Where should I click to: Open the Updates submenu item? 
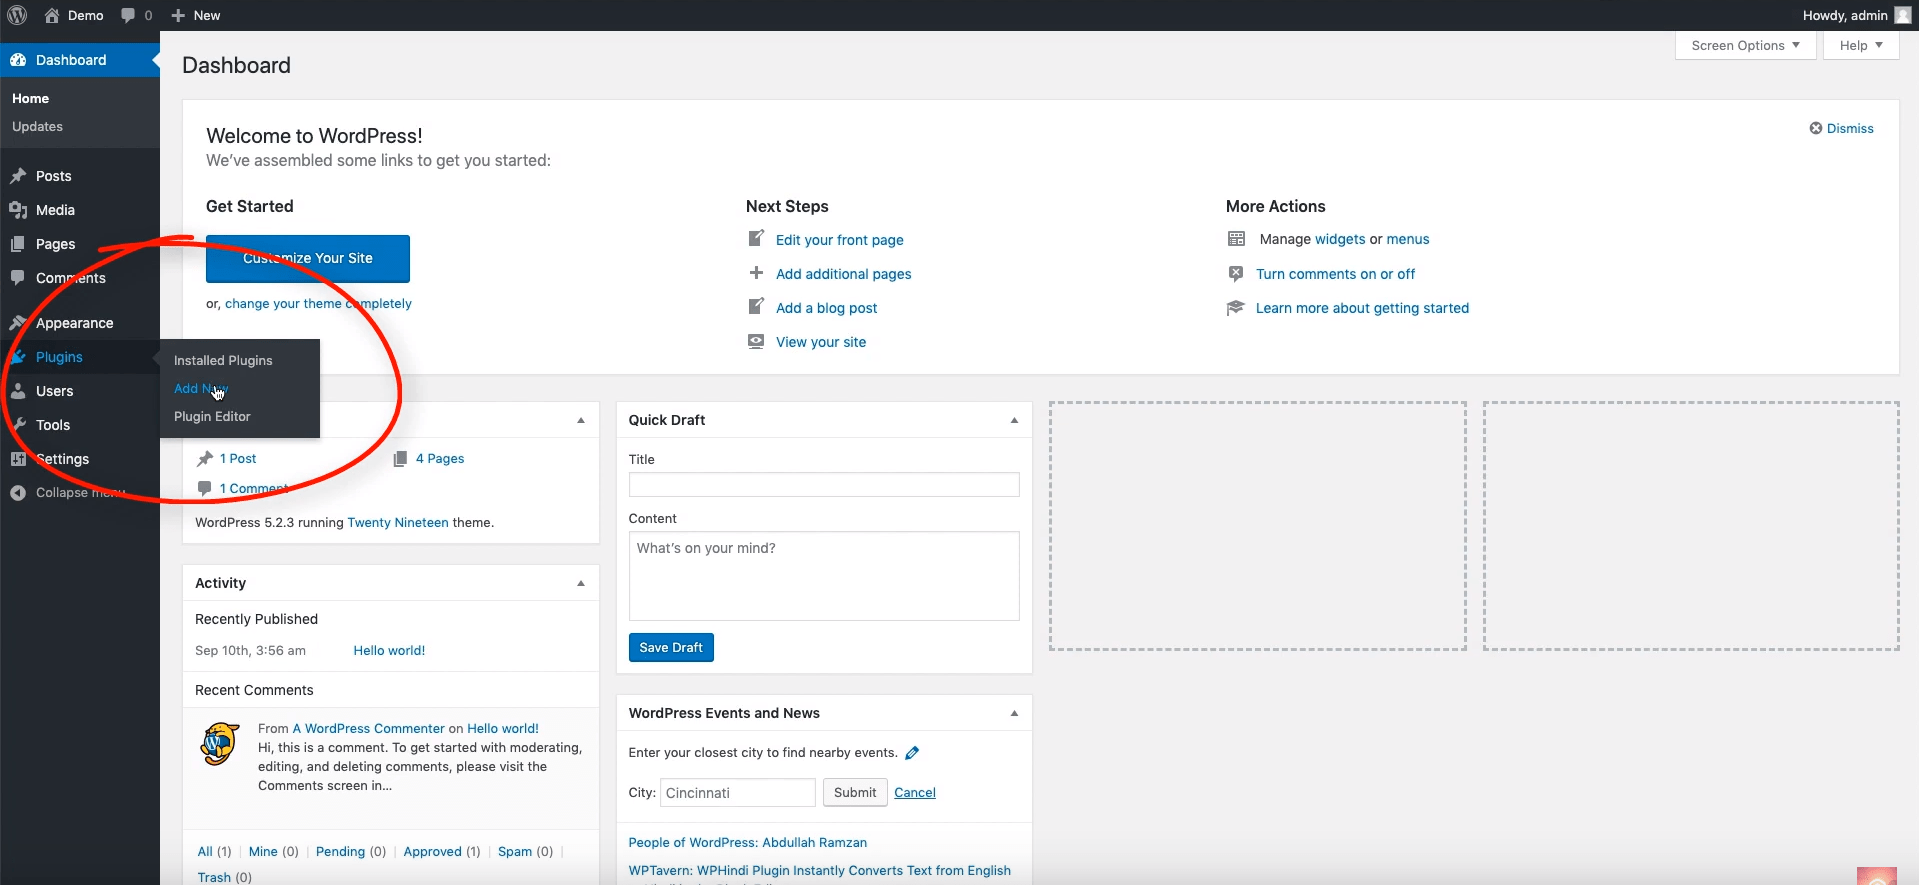38,126
